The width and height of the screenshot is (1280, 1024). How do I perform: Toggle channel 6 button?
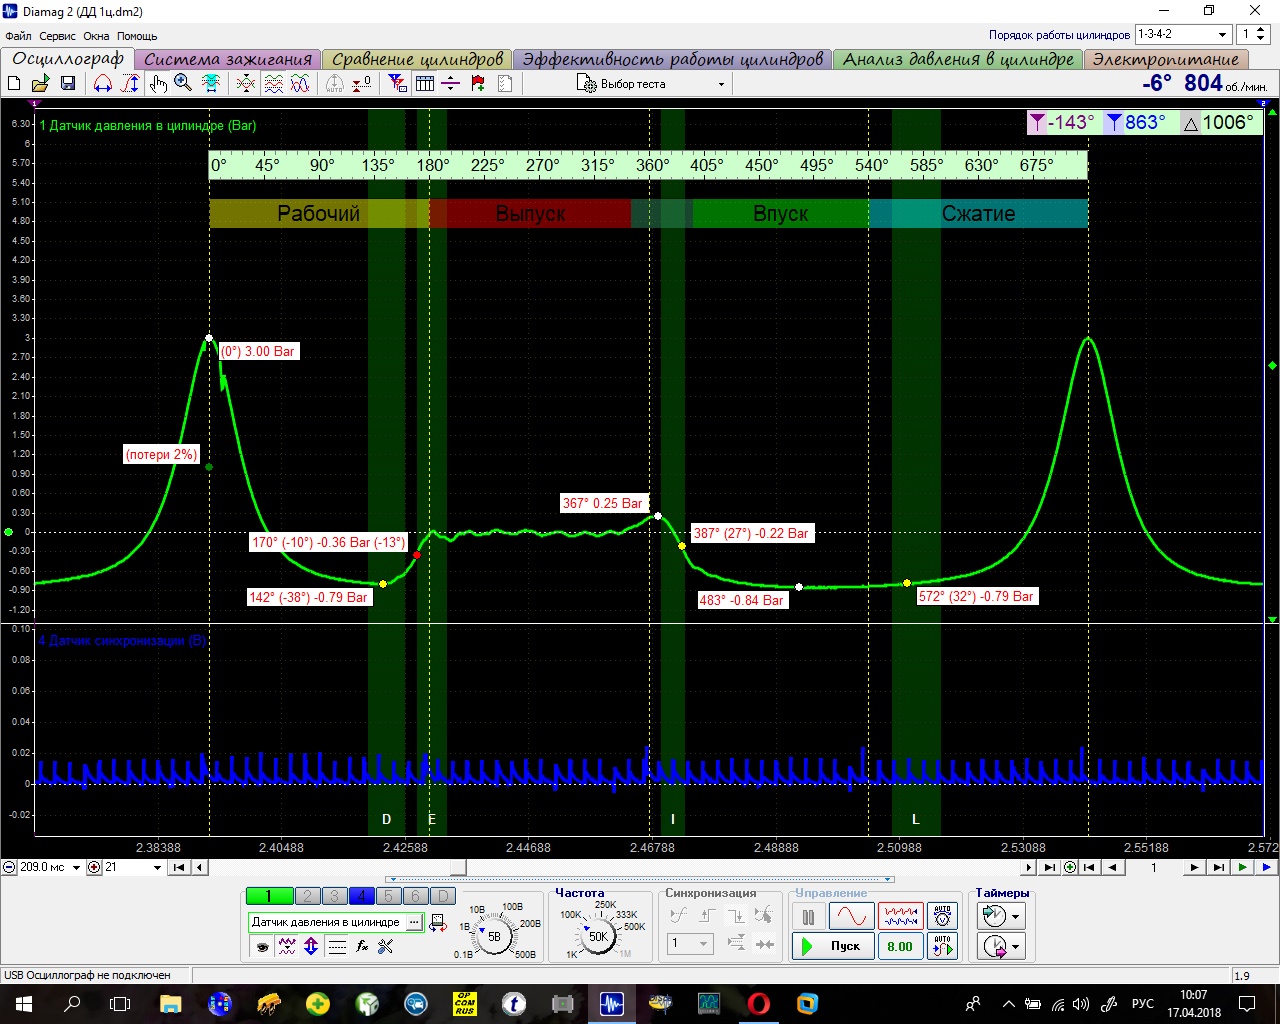pos(416,896)
